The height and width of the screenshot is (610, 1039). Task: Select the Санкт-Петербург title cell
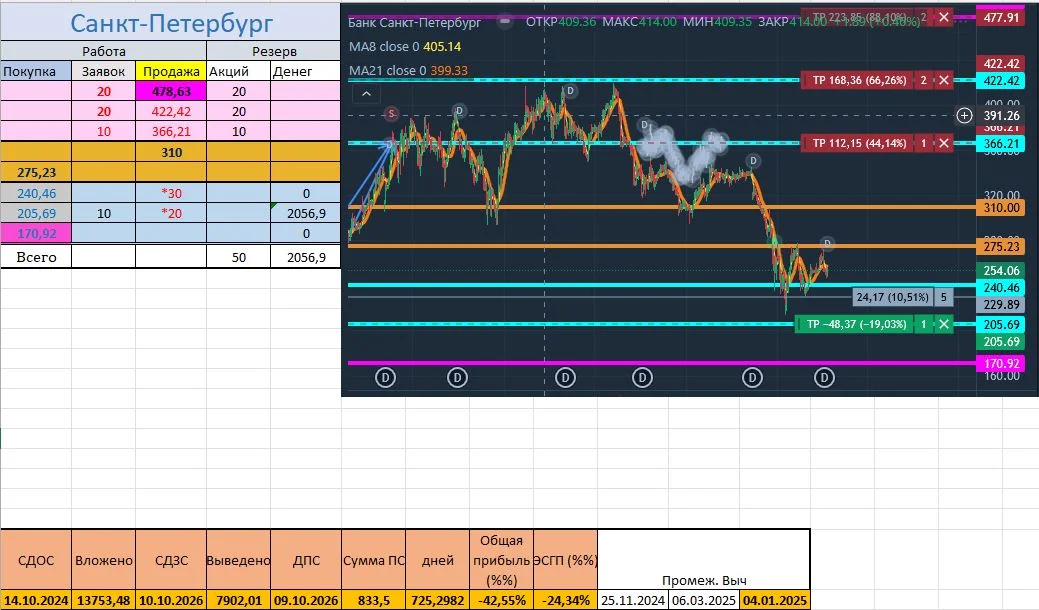[x=171, y=23]
